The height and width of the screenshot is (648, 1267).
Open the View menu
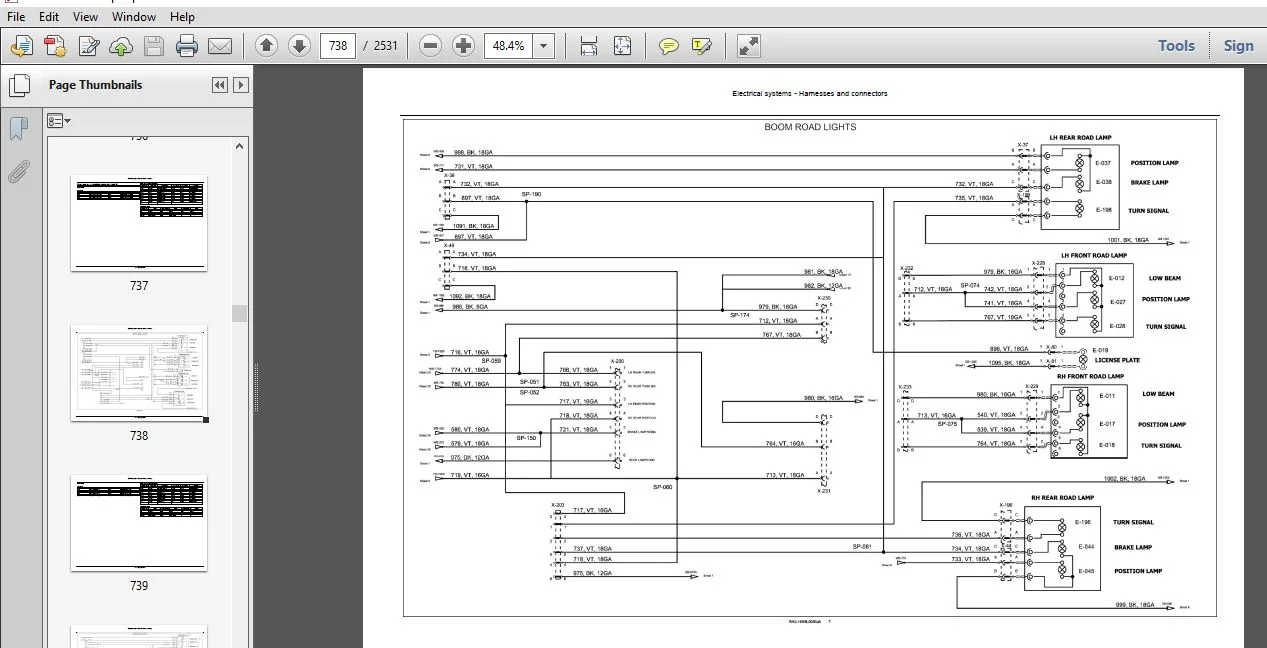click(86, 17)
